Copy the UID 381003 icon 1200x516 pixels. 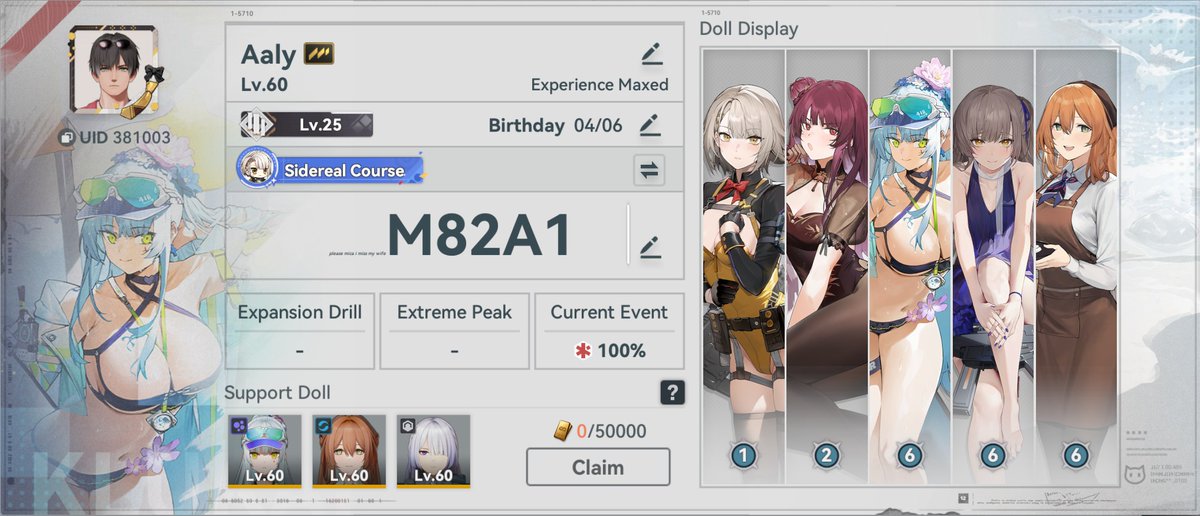point(66,138)
